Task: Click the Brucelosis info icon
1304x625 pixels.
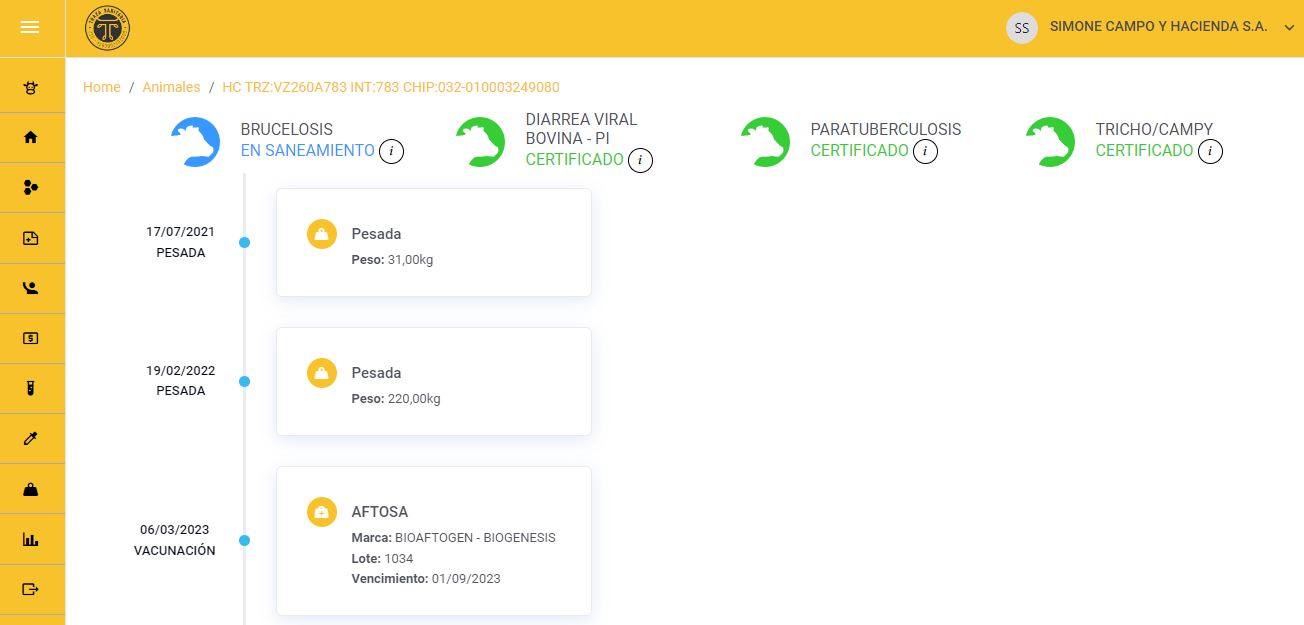Action: (392, 152)
